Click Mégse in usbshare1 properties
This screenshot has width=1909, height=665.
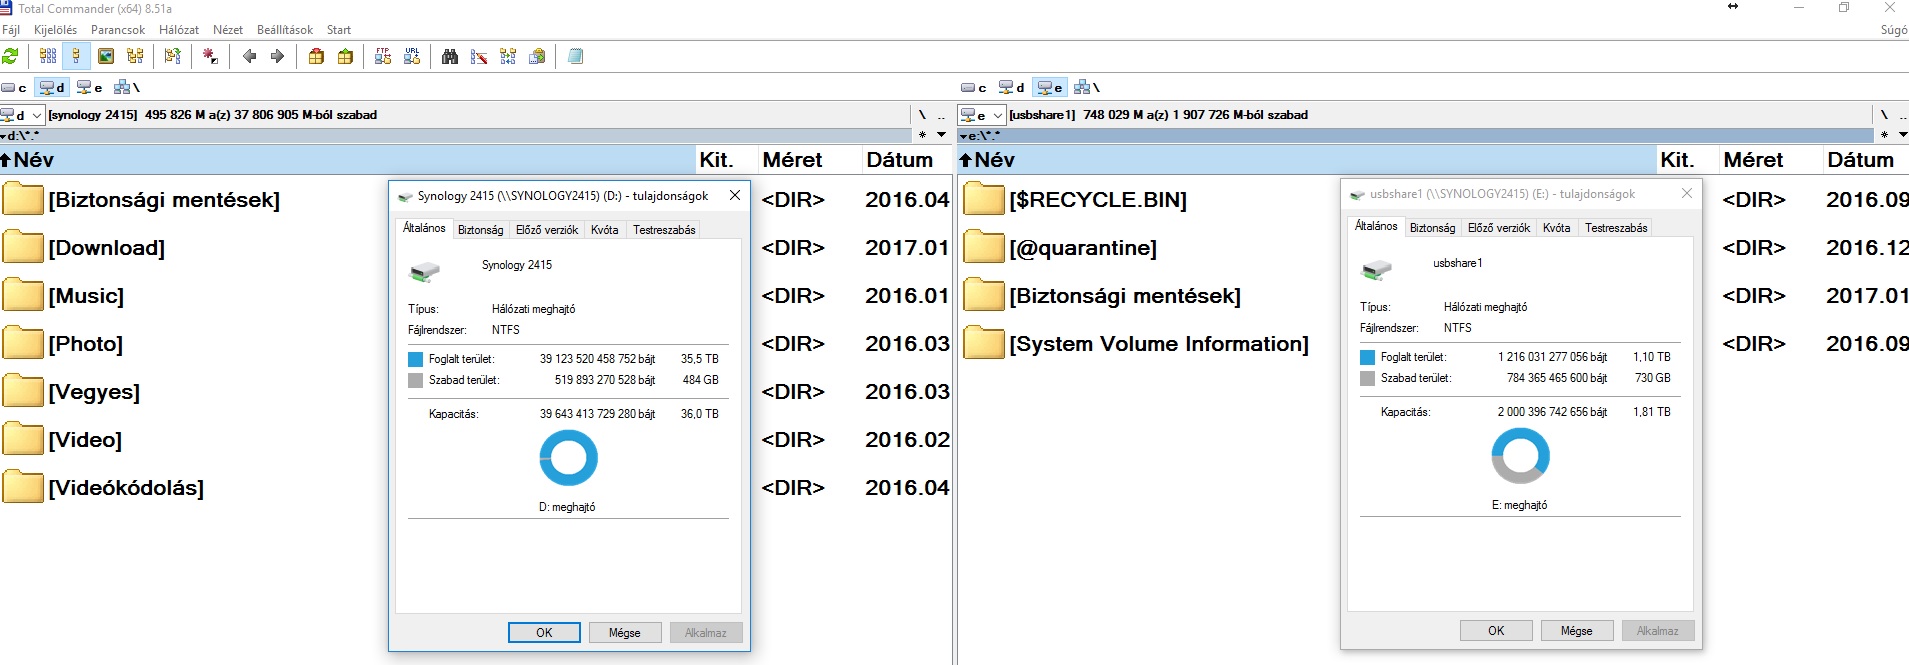pos(1576,630)
